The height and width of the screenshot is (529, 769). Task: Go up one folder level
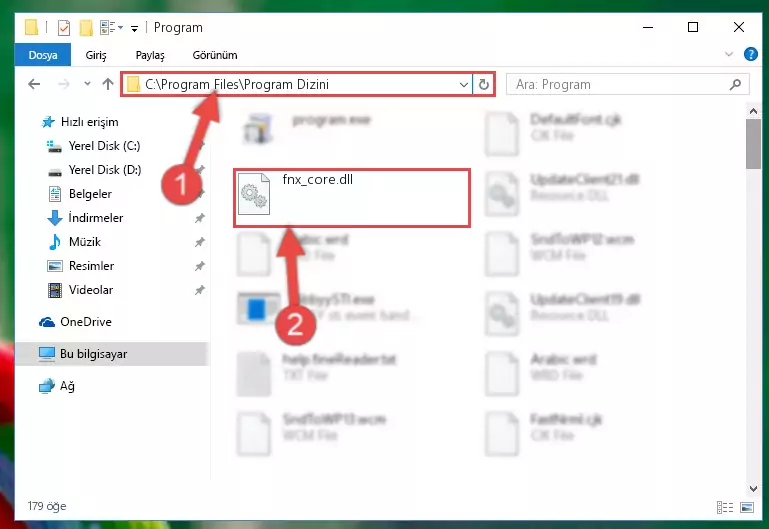tap(108, 84)
